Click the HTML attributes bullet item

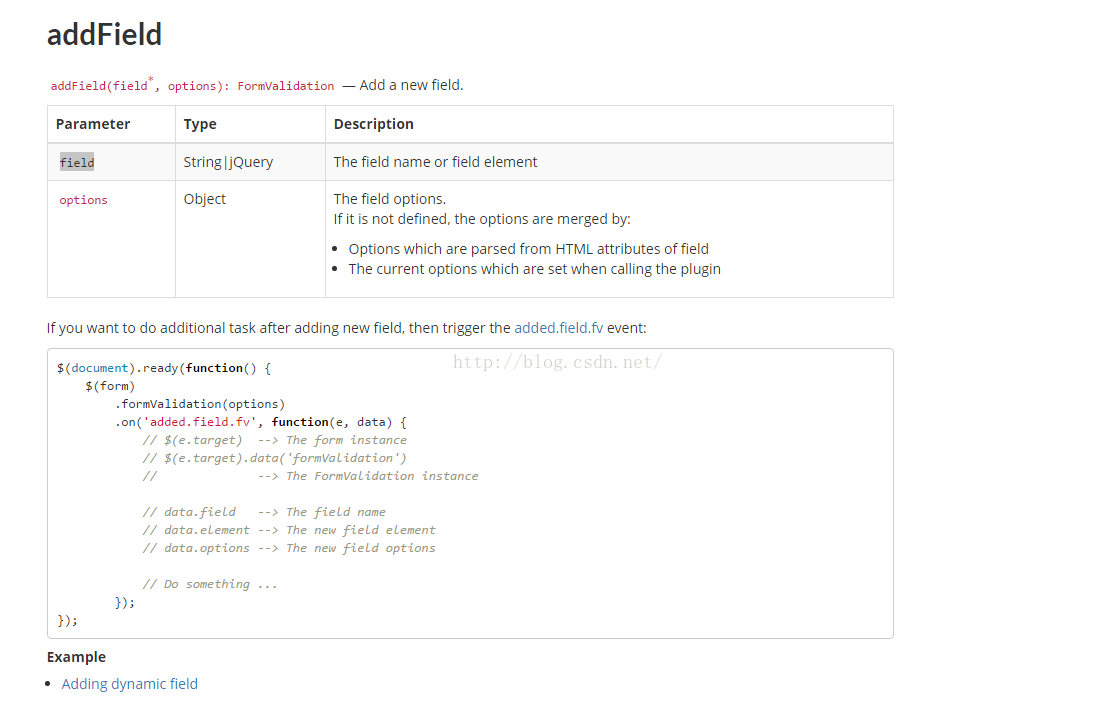[528, 249]
